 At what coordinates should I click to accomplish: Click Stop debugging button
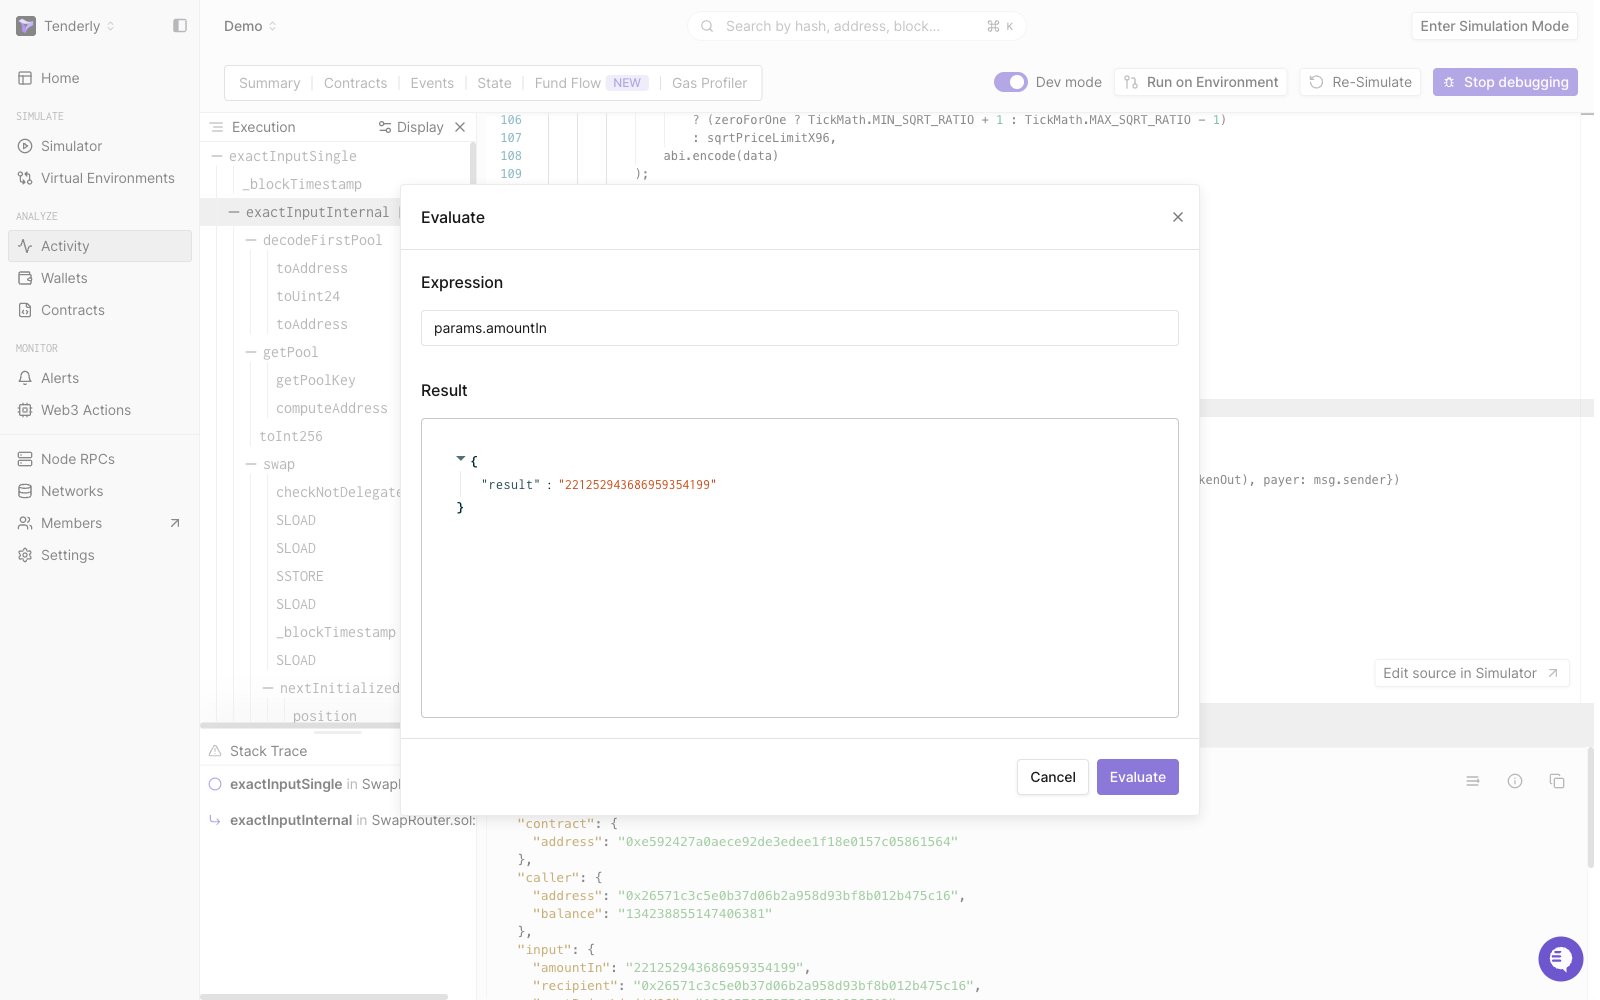click(1505, 82)
